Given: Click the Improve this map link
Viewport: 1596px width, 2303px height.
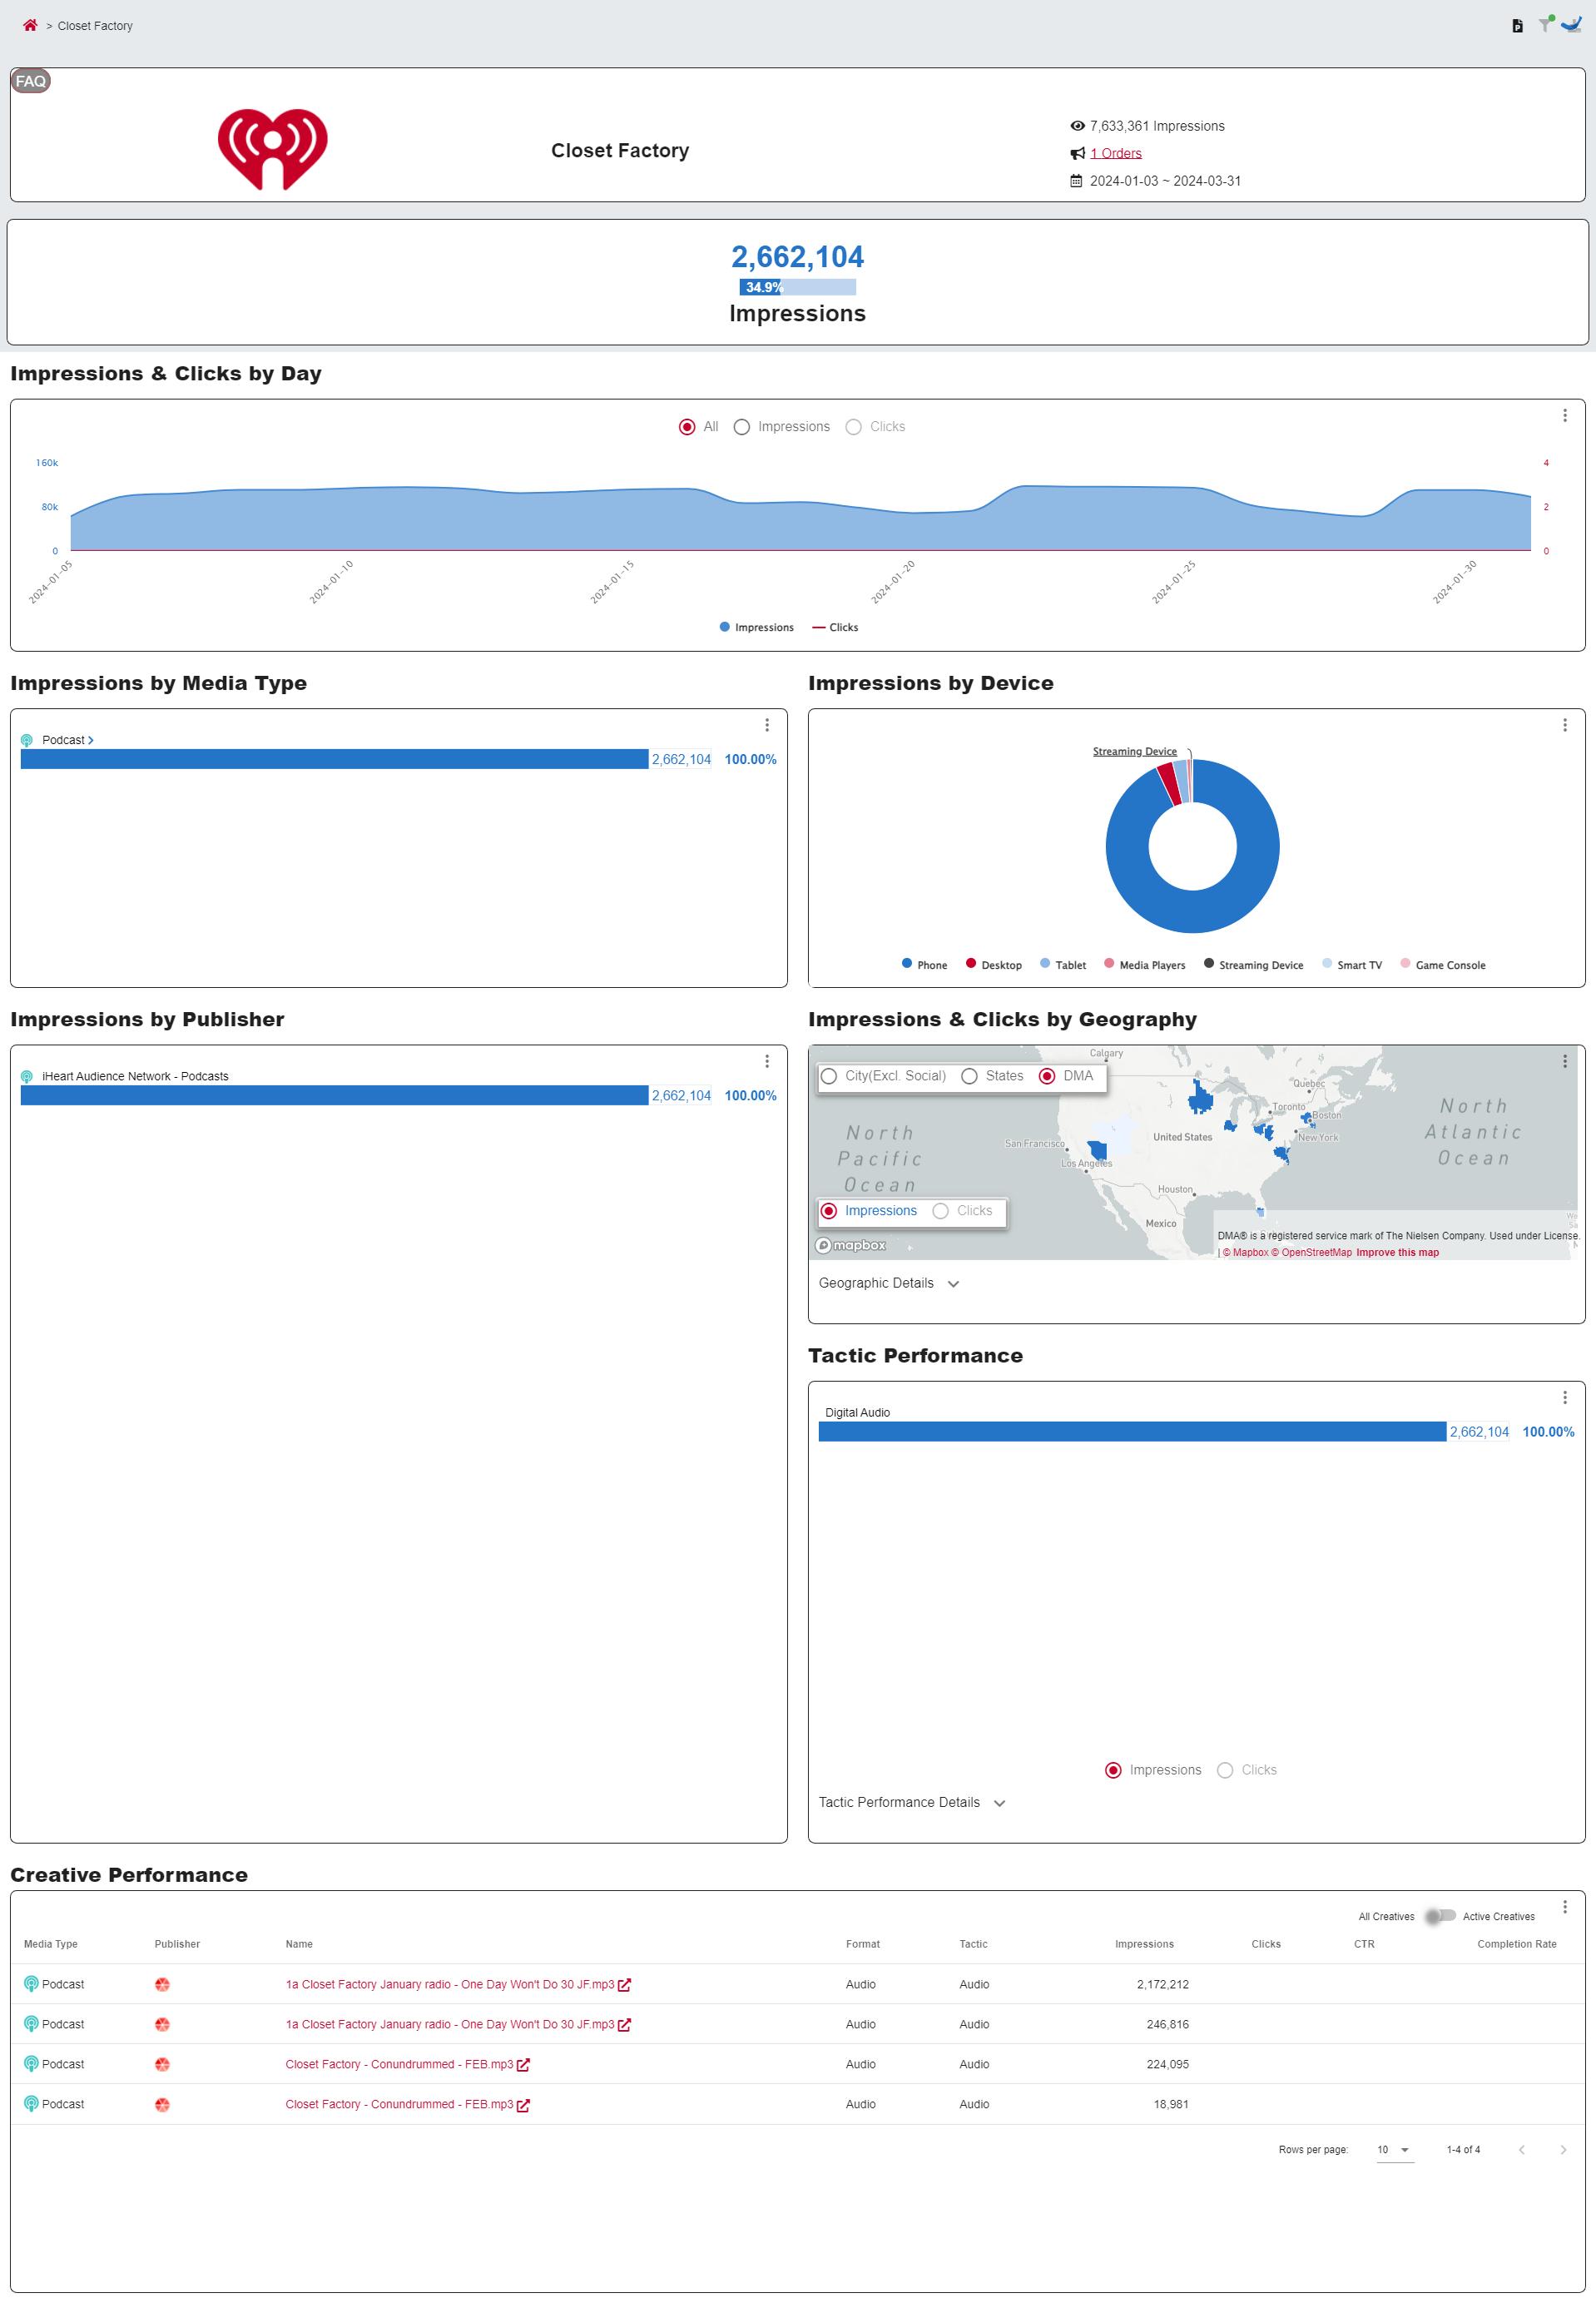Looking at the screenshot, I should click(1397, 1252).
